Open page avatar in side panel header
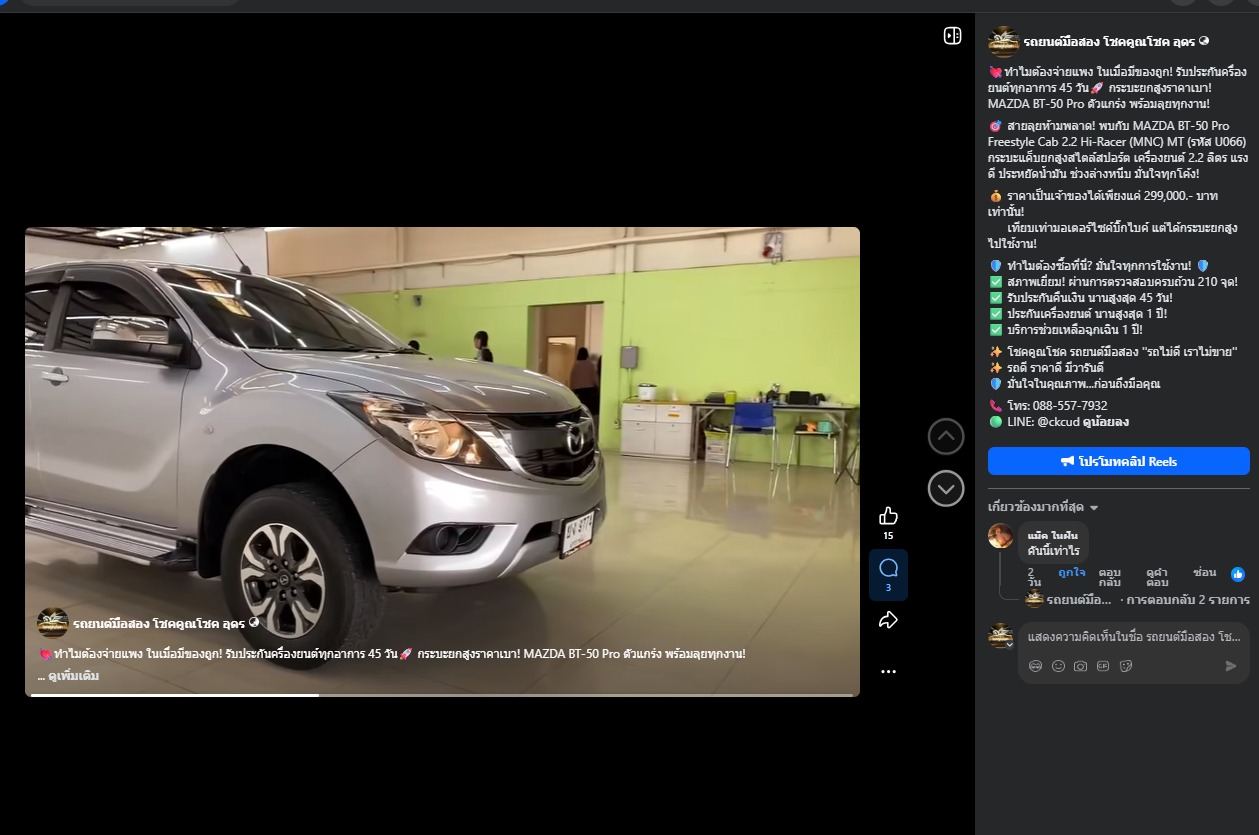Image resolution: width=1259 pixels, height=835 pixels. pyautogui.click(x=1003, y=42)
